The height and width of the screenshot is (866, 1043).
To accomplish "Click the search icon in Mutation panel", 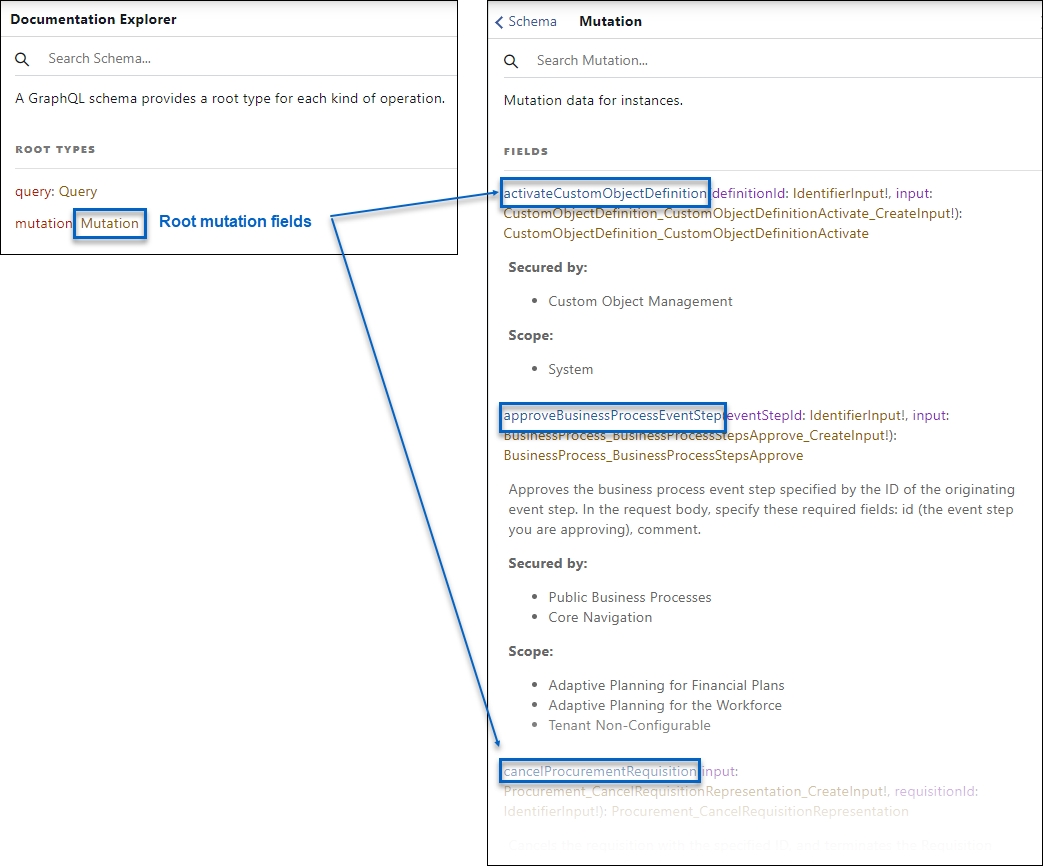I will tap(511, 61).
